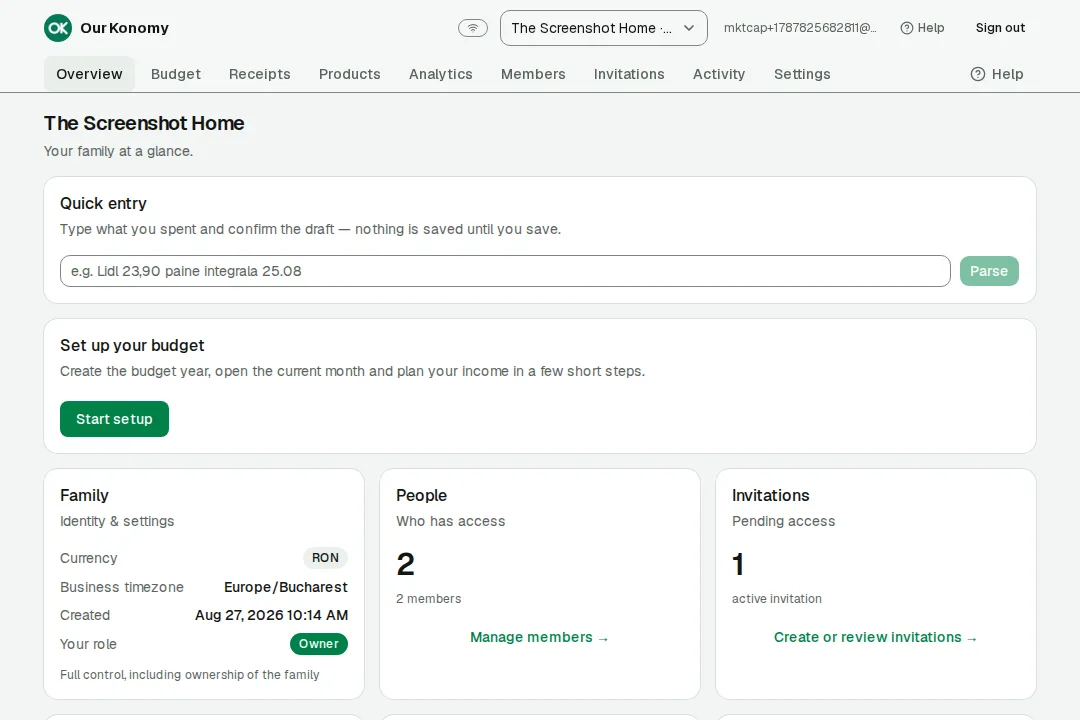Sign out of the account

(x=1000, y=28)
